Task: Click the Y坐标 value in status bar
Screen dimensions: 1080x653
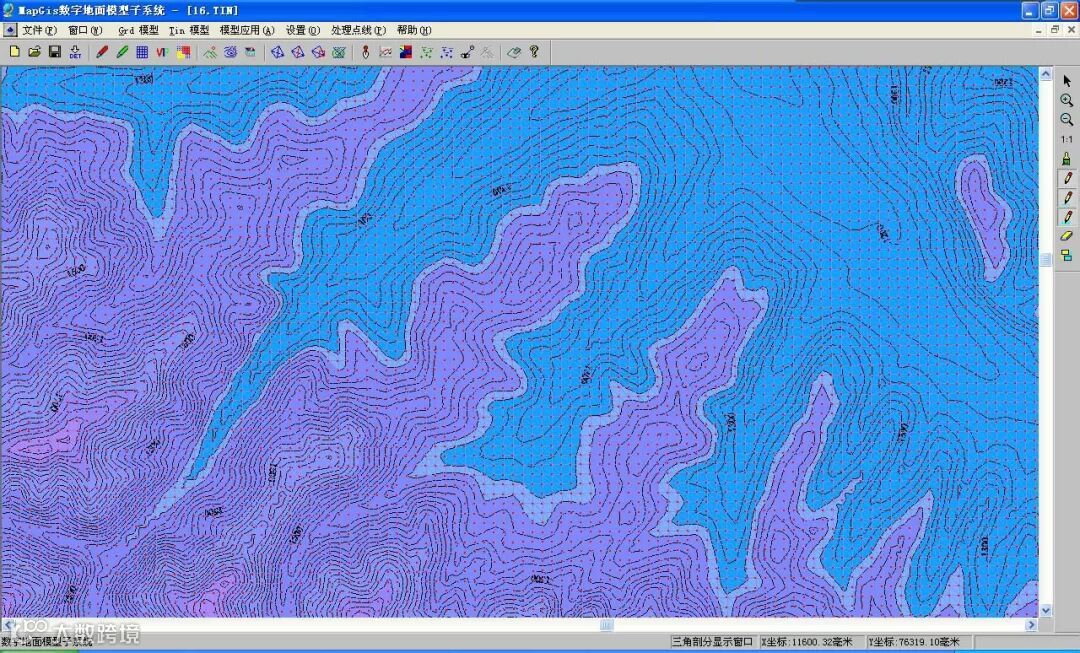Action: click(914, 642)
